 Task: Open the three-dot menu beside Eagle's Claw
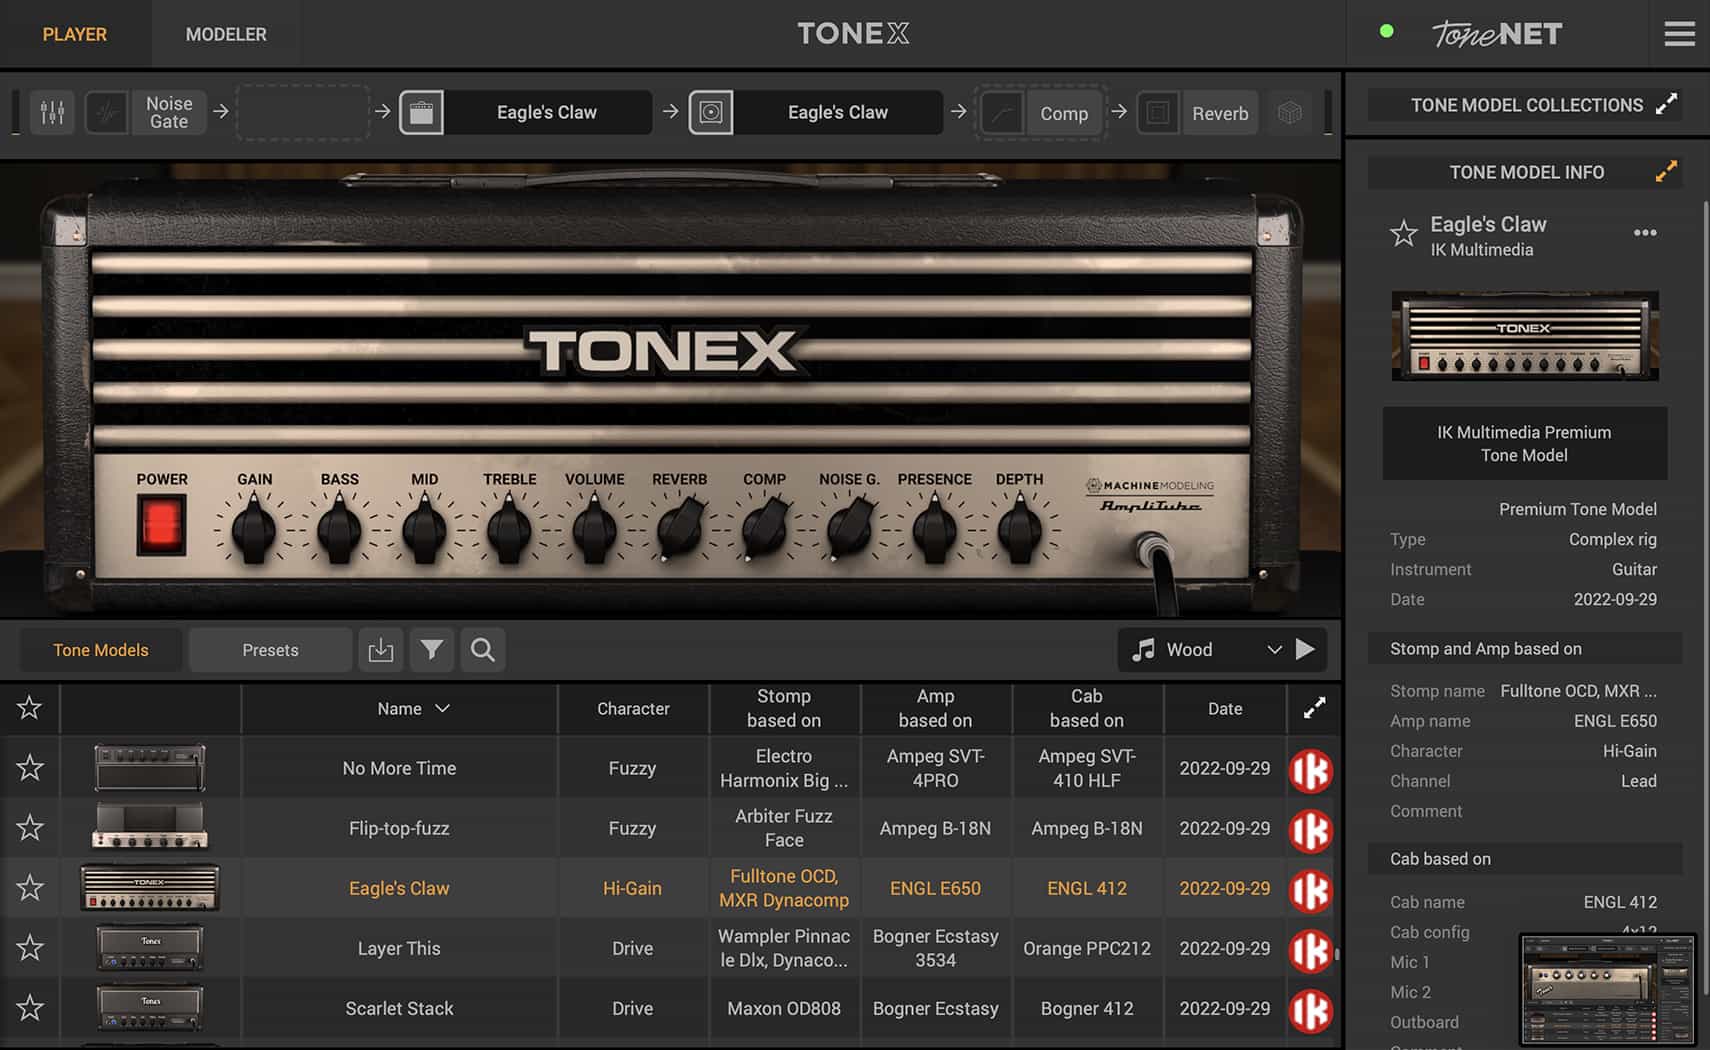pyautogui.click(x=1645, y=232)
